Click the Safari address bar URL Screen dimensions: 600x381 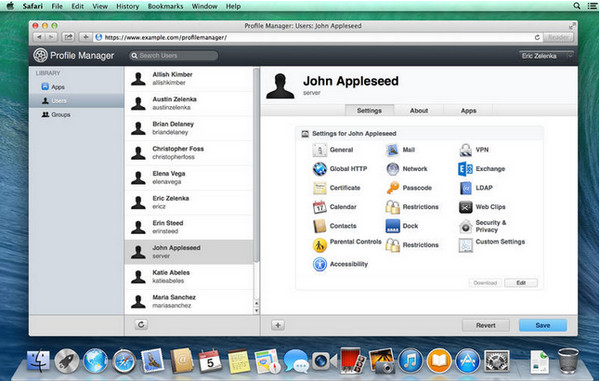pyautogui.click(x=165, y=37)
